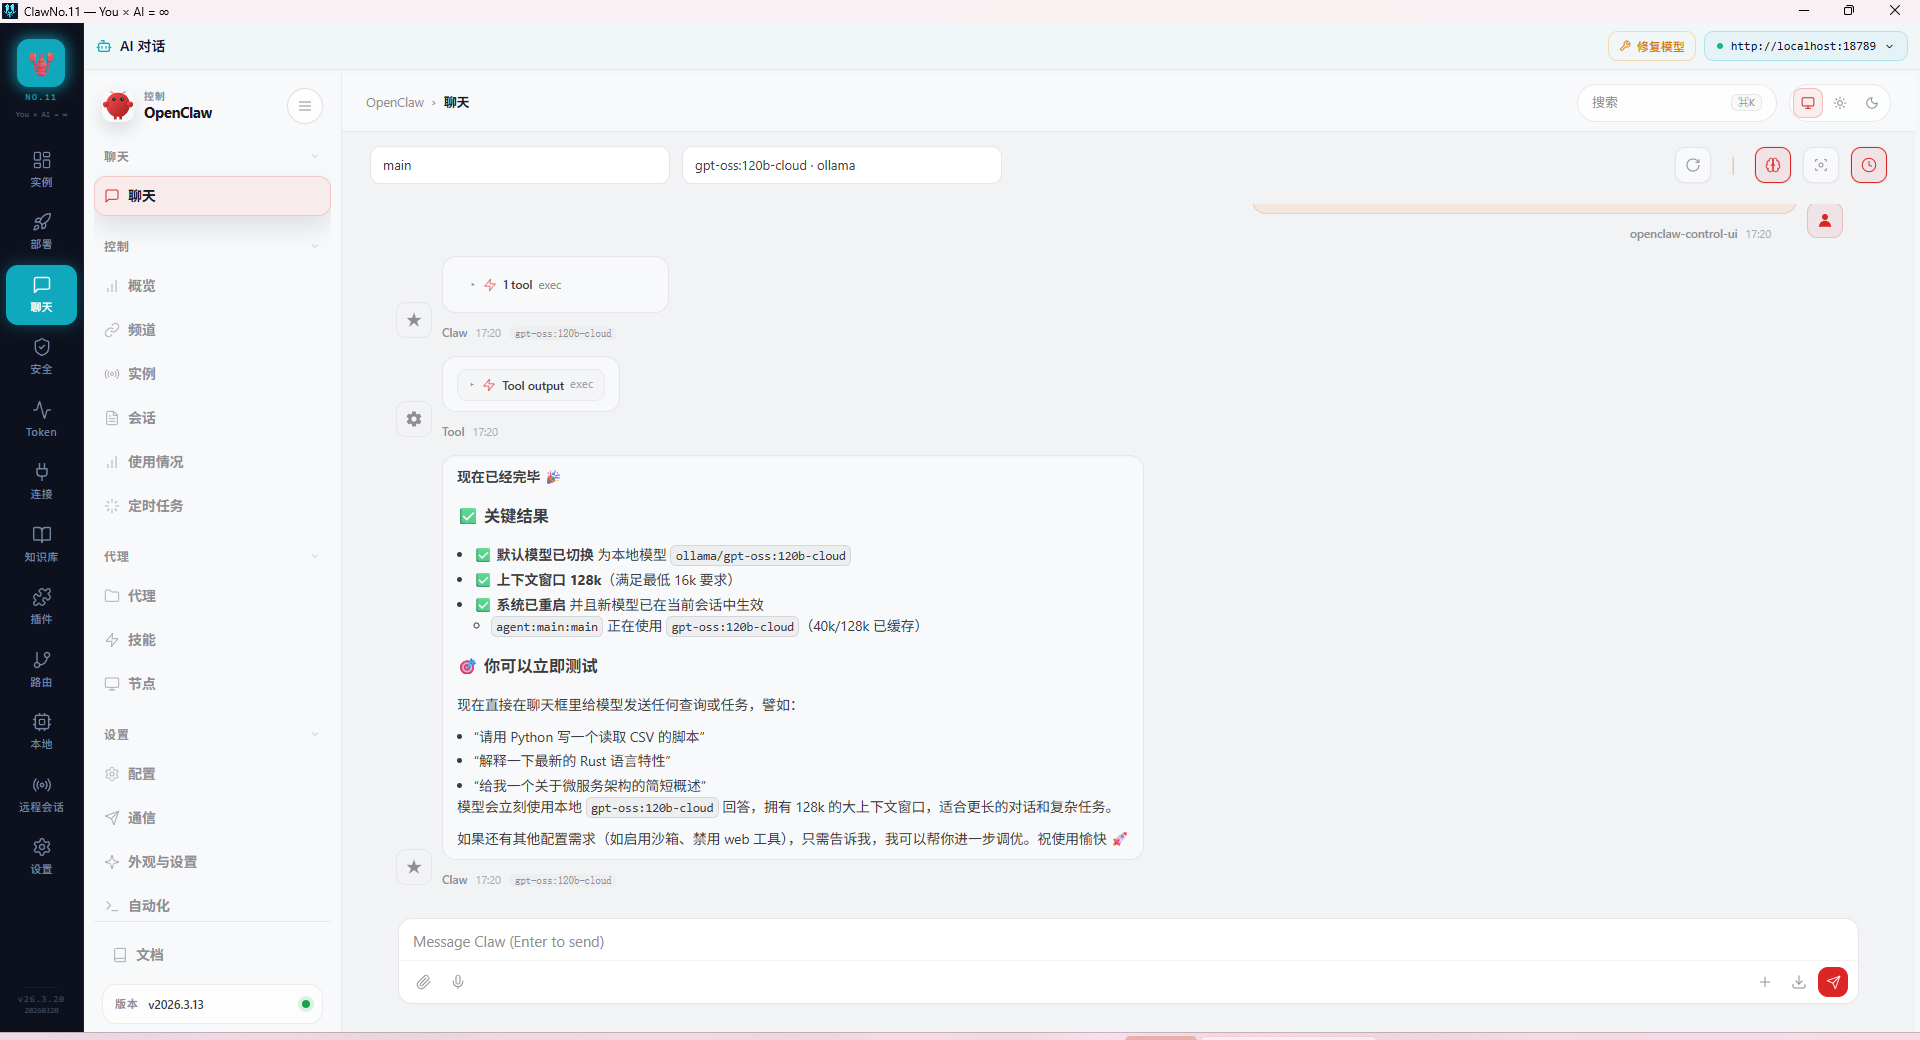Collapse the 设置 sidebar section
Image resolution: width=1920 pixels, height=1040 pixels.
pyautogui.click(x=314, y=735)
